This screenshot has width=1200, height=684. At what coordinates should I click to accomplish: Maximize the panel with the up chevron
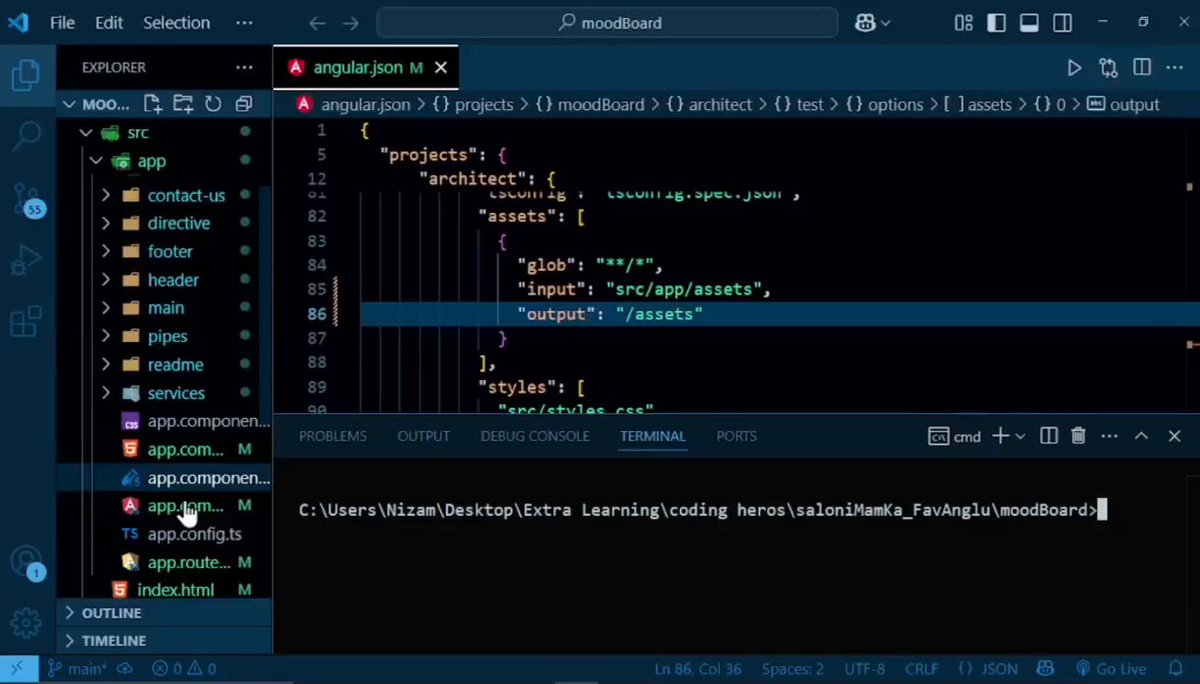(x=1141, y=436)
